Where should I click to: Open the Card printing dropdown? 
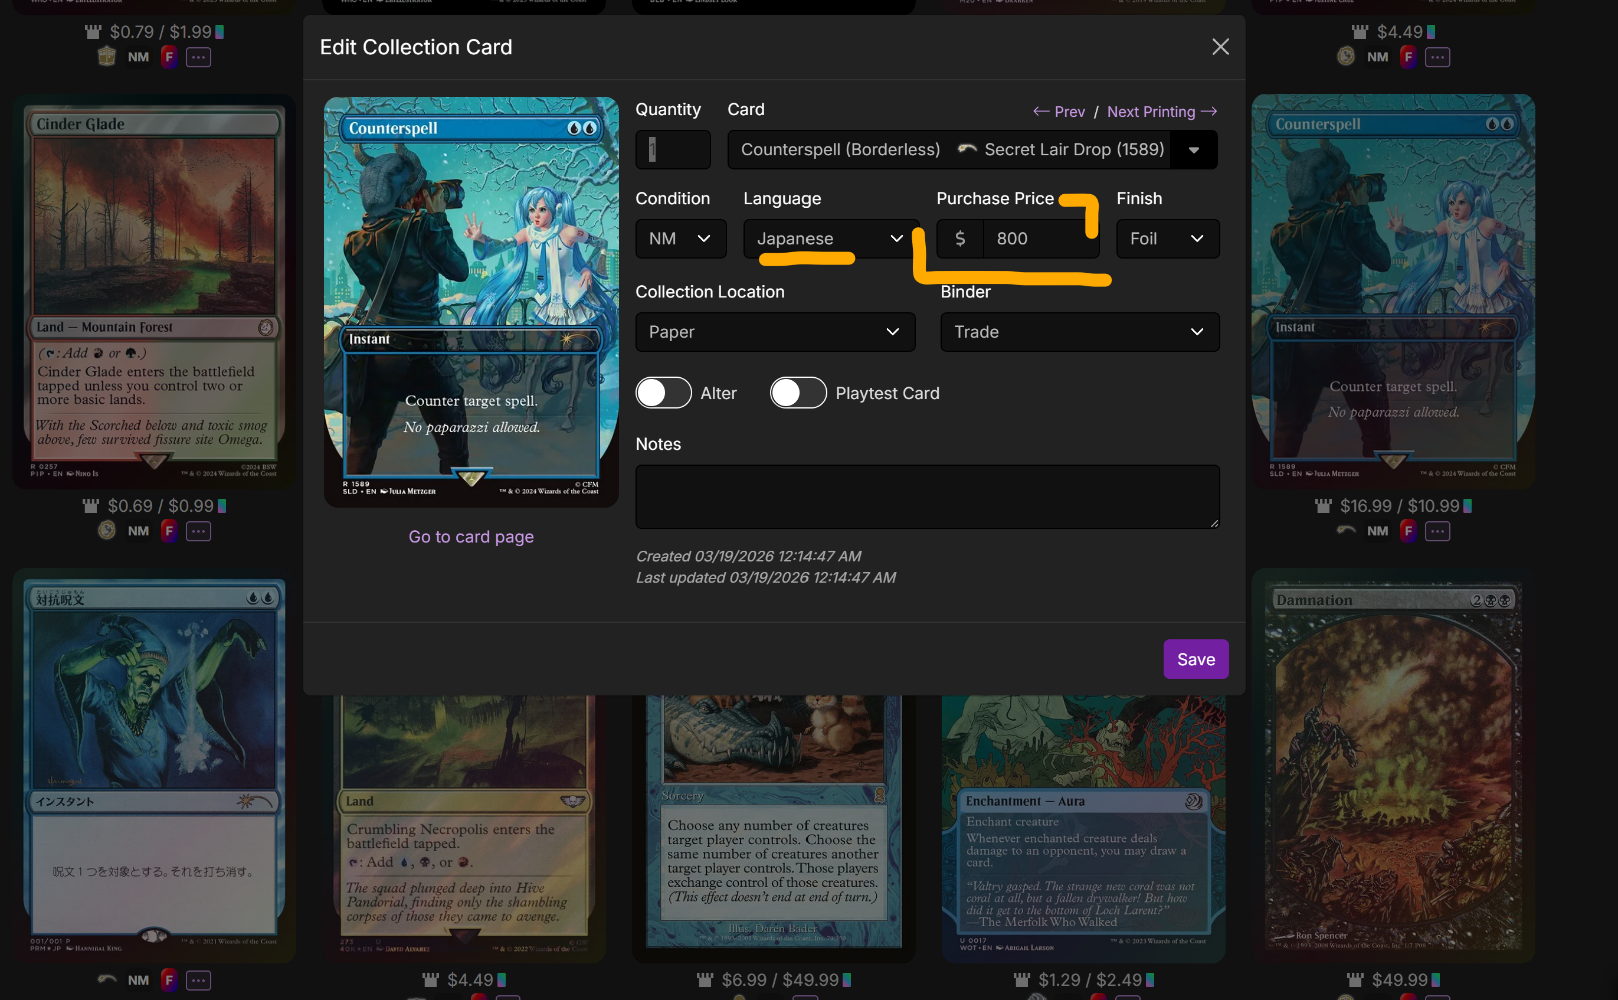tap(1193, 150)
